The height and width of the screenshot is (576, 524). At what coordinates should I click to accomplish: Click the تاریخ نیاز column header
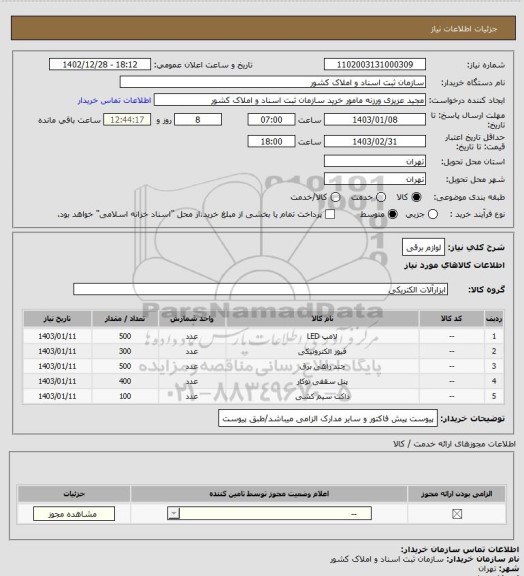[x=57, y=318]
